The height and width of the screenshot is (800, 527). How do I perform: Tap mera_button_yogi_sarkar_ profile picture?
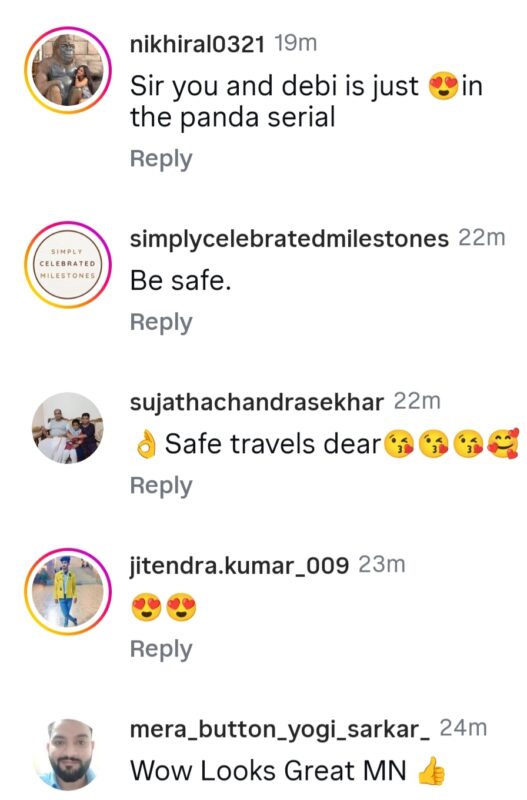click(x=68, y=755)
